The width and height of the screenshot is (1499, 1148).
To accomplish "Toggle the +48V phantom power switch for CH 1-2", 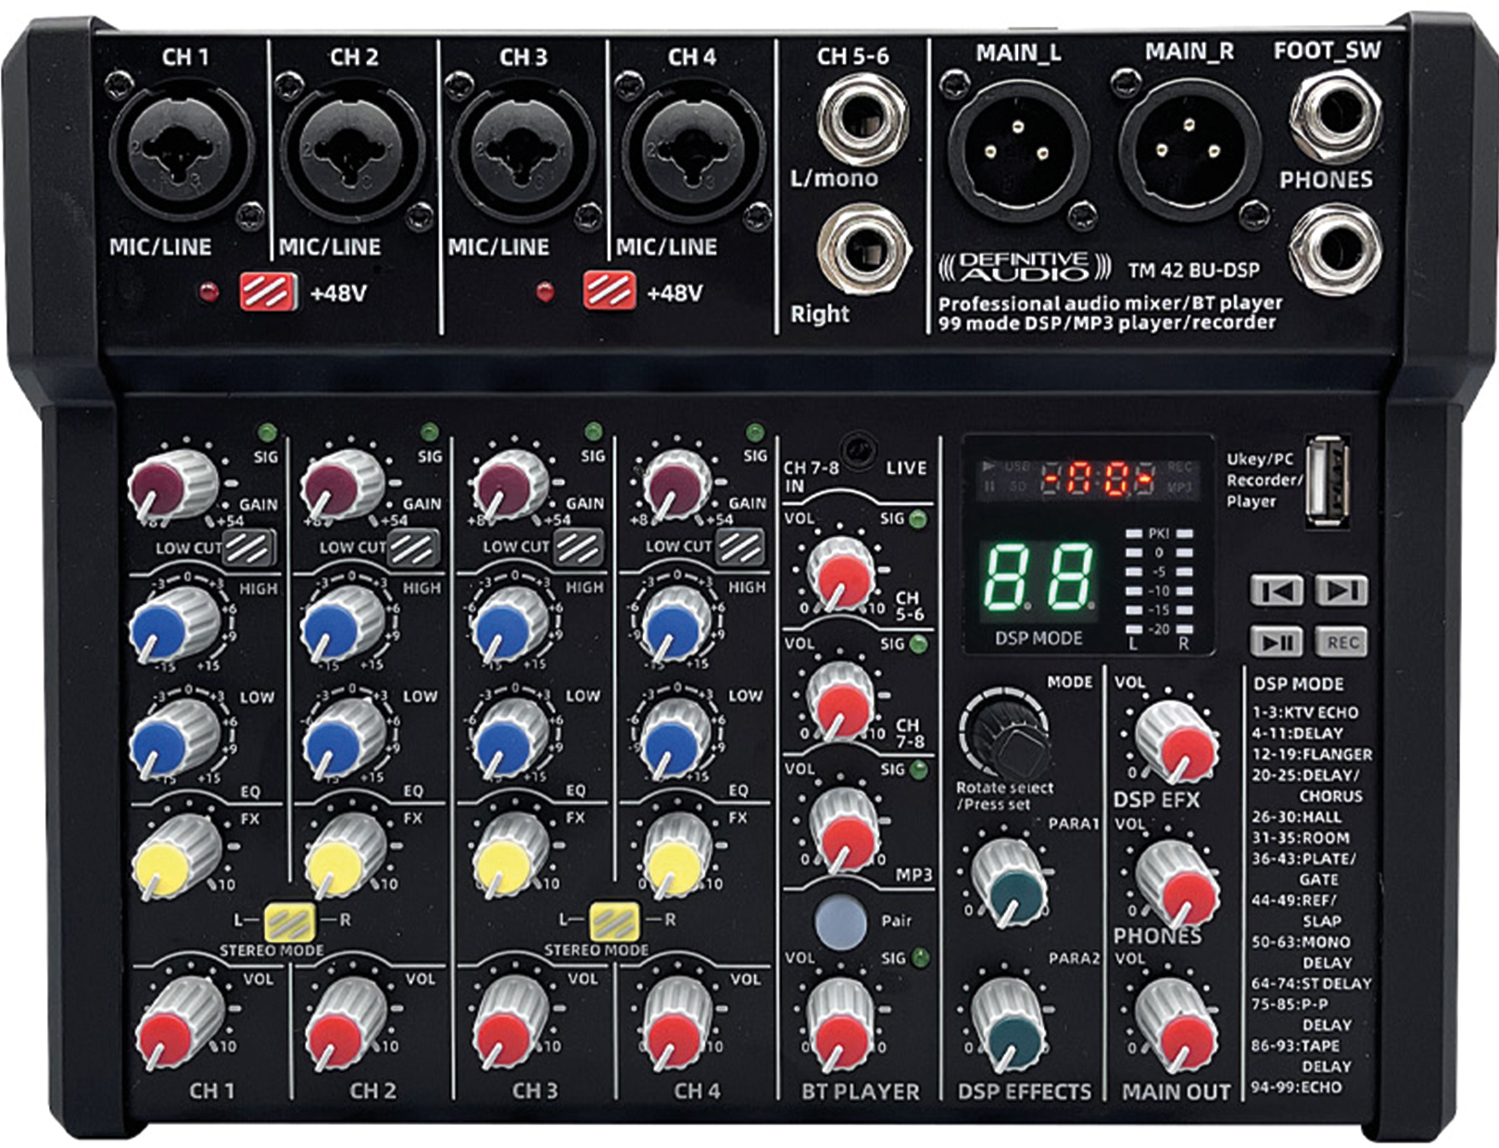I will (x=267, y=292).
